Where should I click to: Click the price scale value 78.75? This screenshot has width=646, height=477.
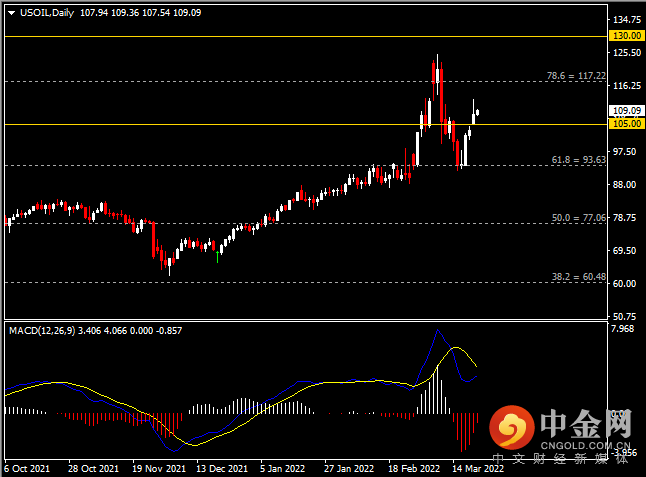(625, 217)
